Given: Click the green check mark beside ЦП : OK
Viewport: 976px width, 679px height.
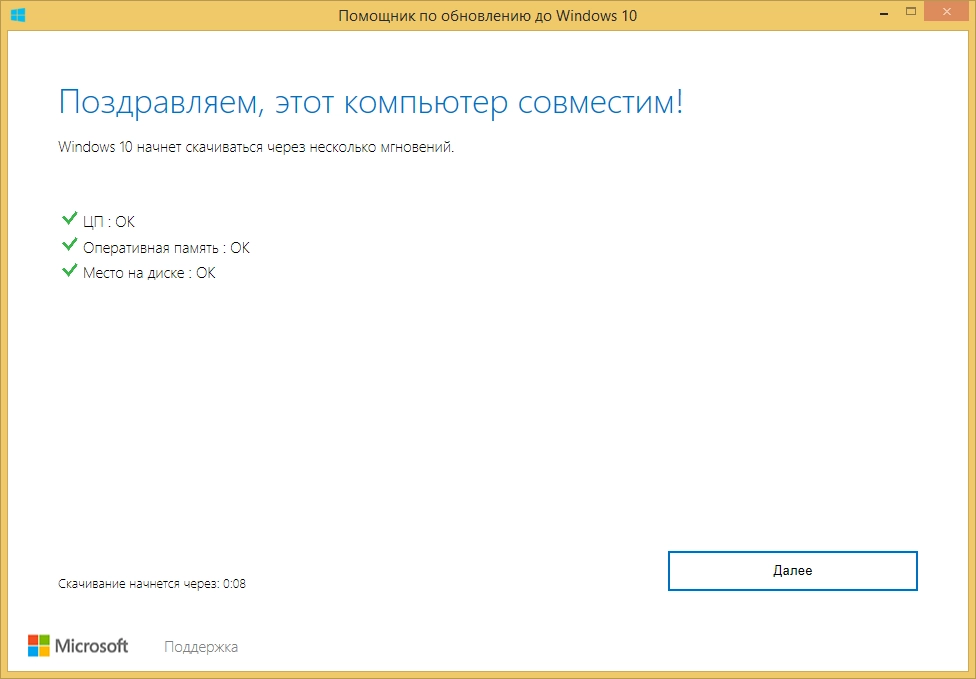Looking at the screenshot, I should (70, 218).
